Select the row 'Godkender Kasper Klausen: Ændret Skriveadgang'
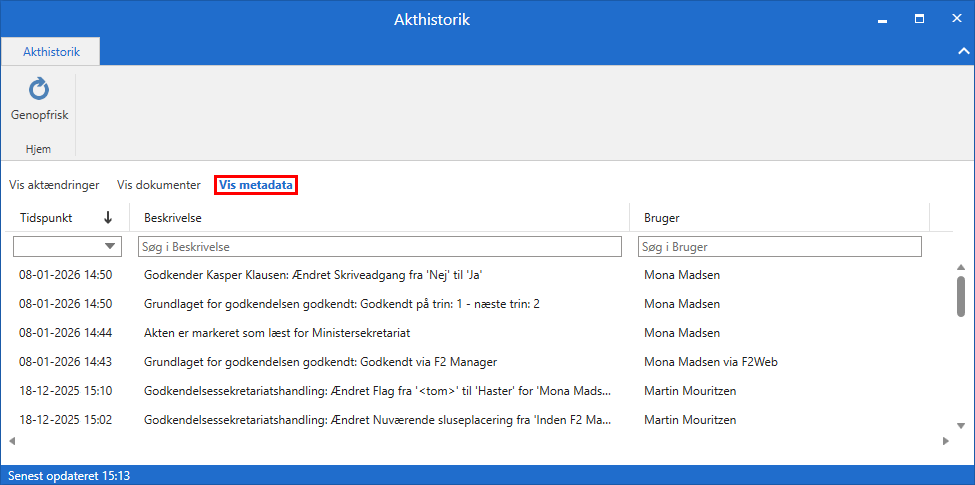 click(x=478, y=274)
